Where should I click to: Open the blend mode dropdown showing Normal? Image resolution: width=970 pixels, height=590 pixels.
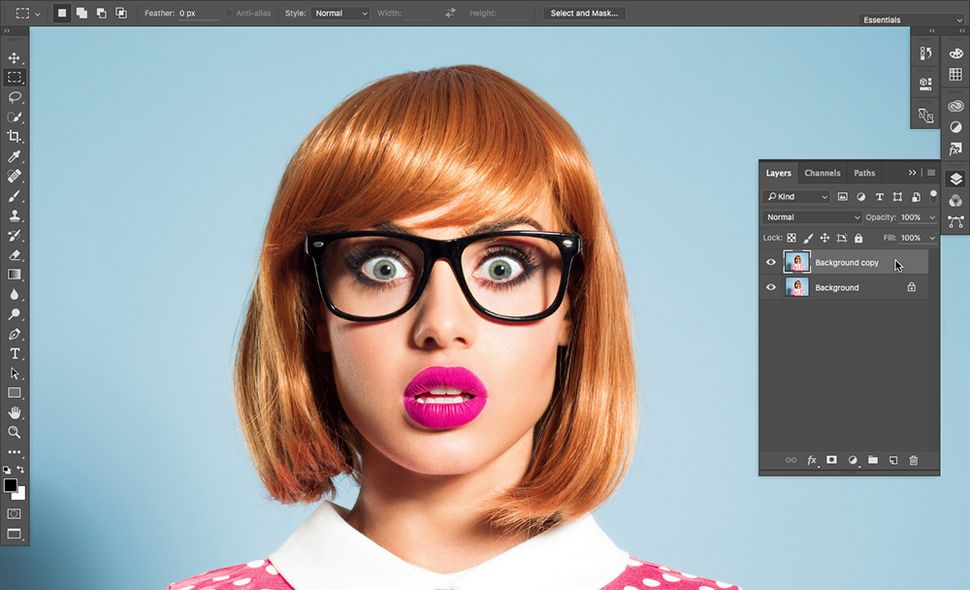click(x=812, y=217)
